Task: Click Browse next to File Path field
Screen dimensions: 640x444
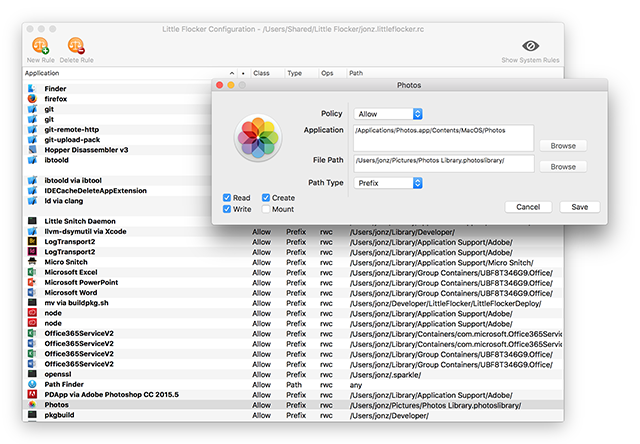Action: point(563,166)
